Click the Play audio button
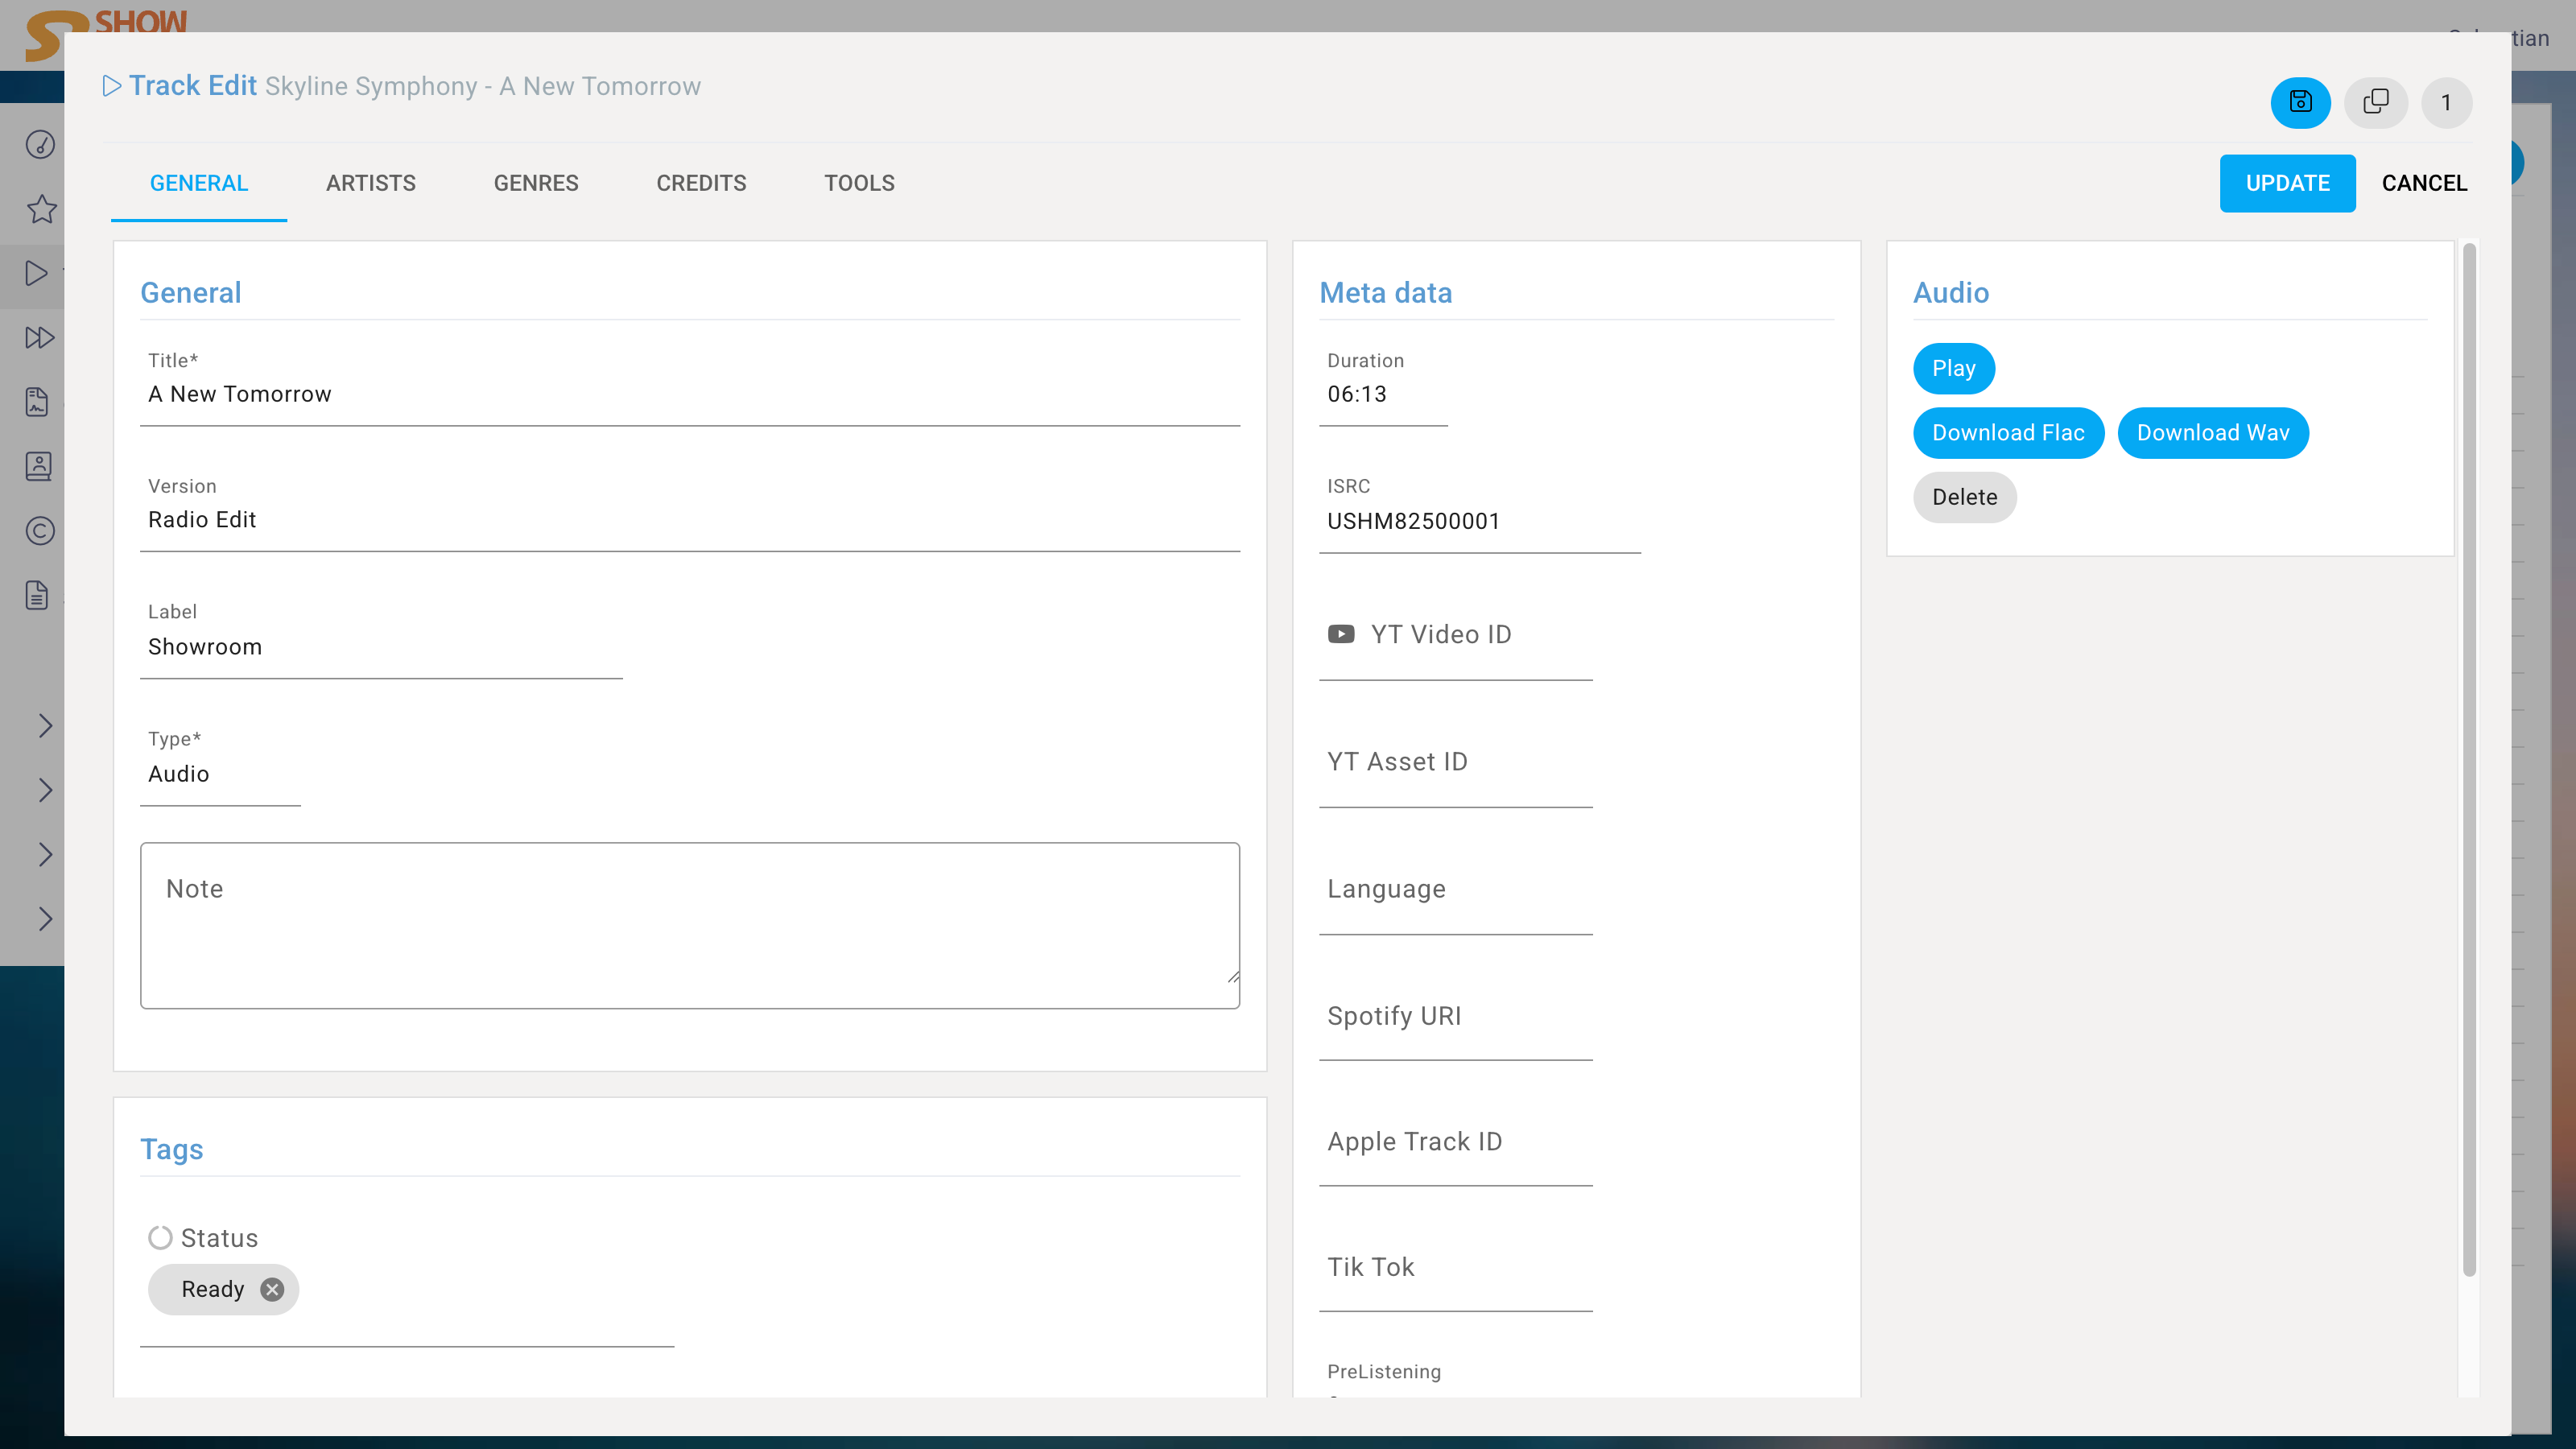This screenshot has width=2576, height=1449. pos(1953,369)
